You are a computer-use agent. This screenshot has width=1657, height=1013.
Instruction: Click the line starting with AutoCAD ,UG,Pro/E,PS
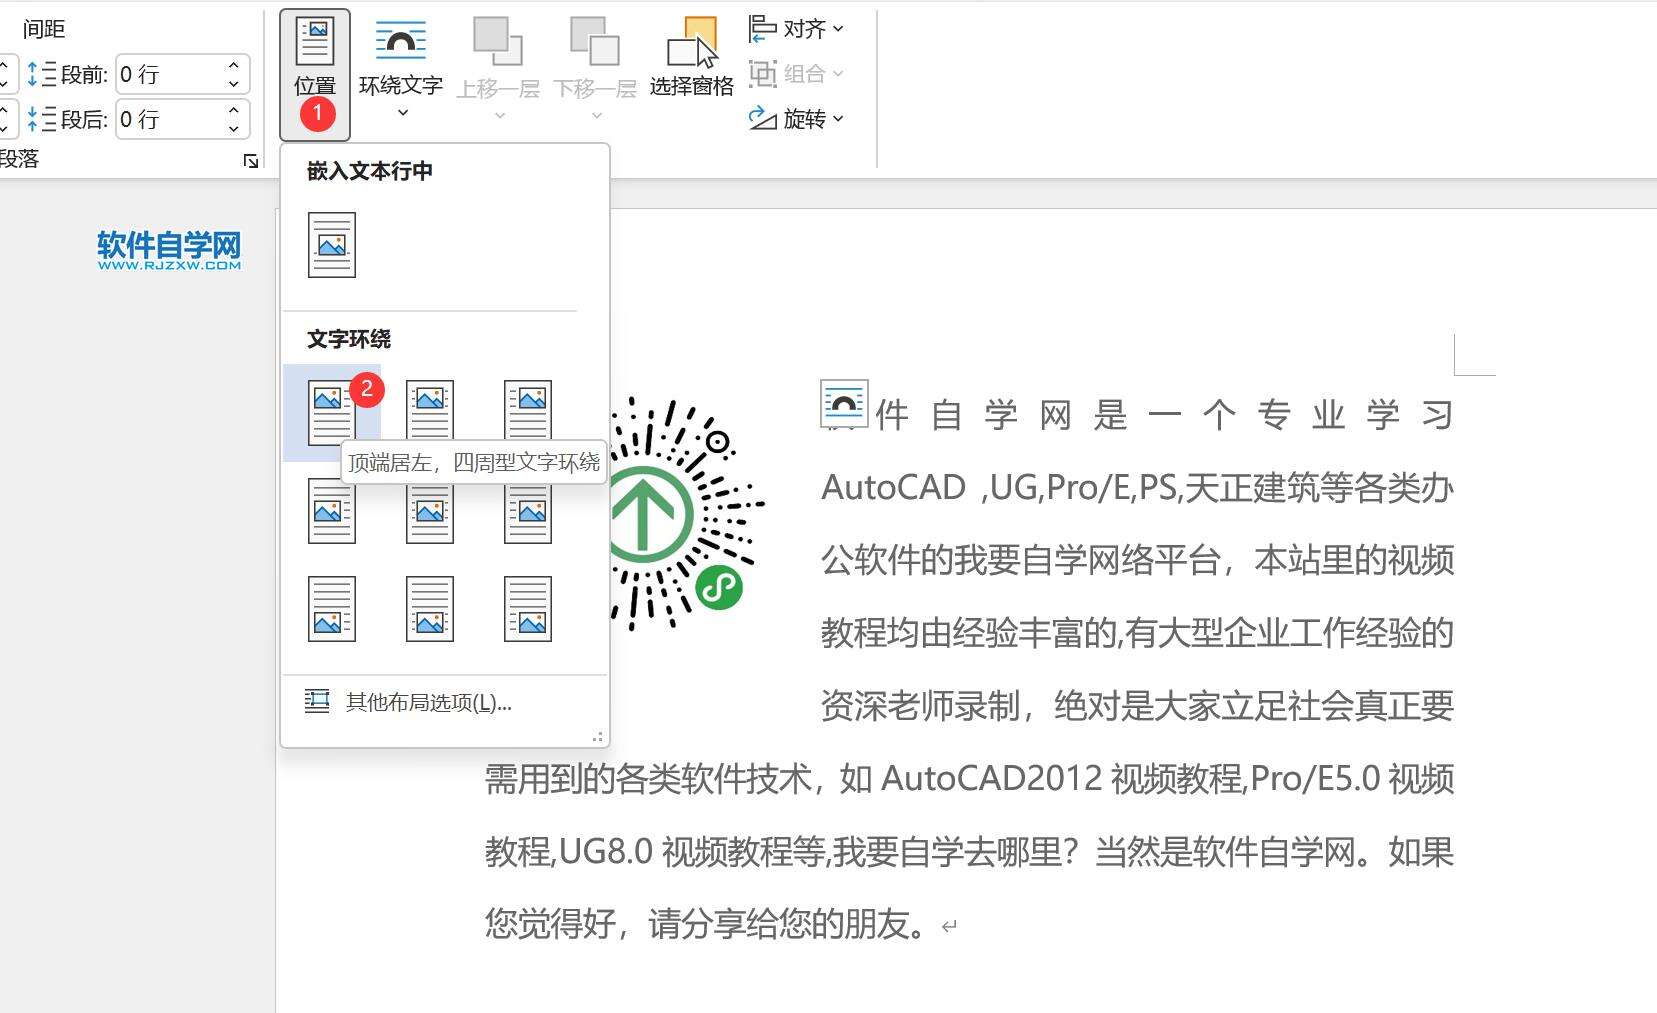(1137, 487)
